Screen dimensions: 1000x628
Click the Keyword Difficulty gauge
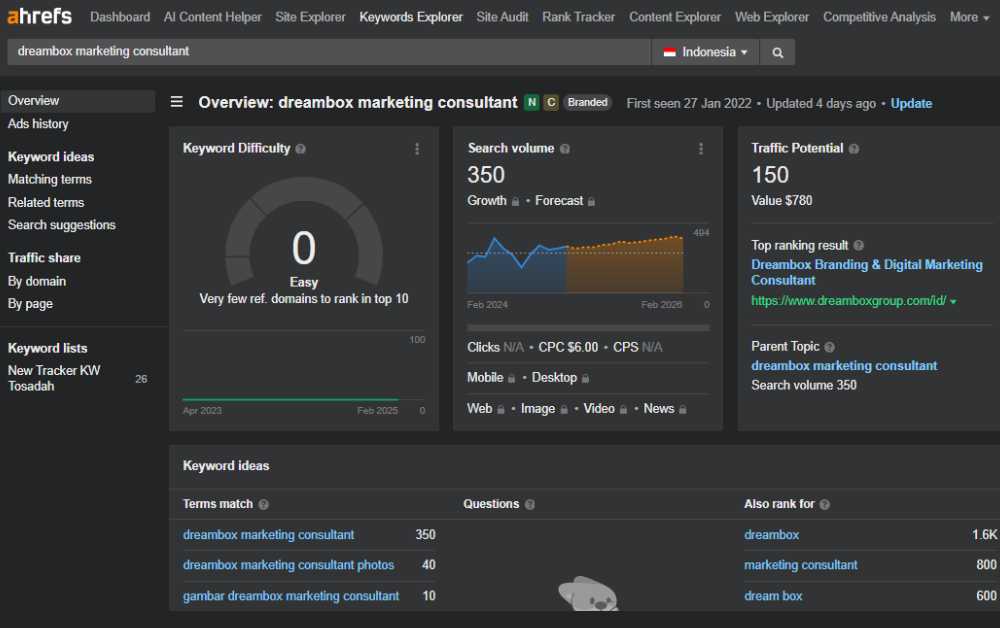(304, 233)
